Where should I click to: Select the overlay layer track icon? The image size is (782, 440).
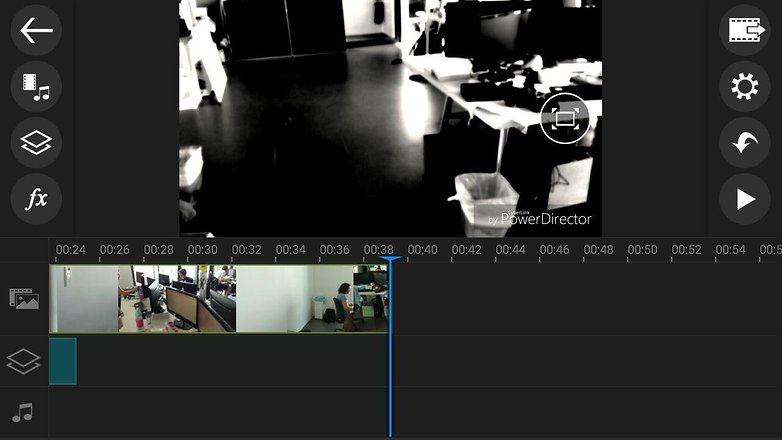point(24,361)
